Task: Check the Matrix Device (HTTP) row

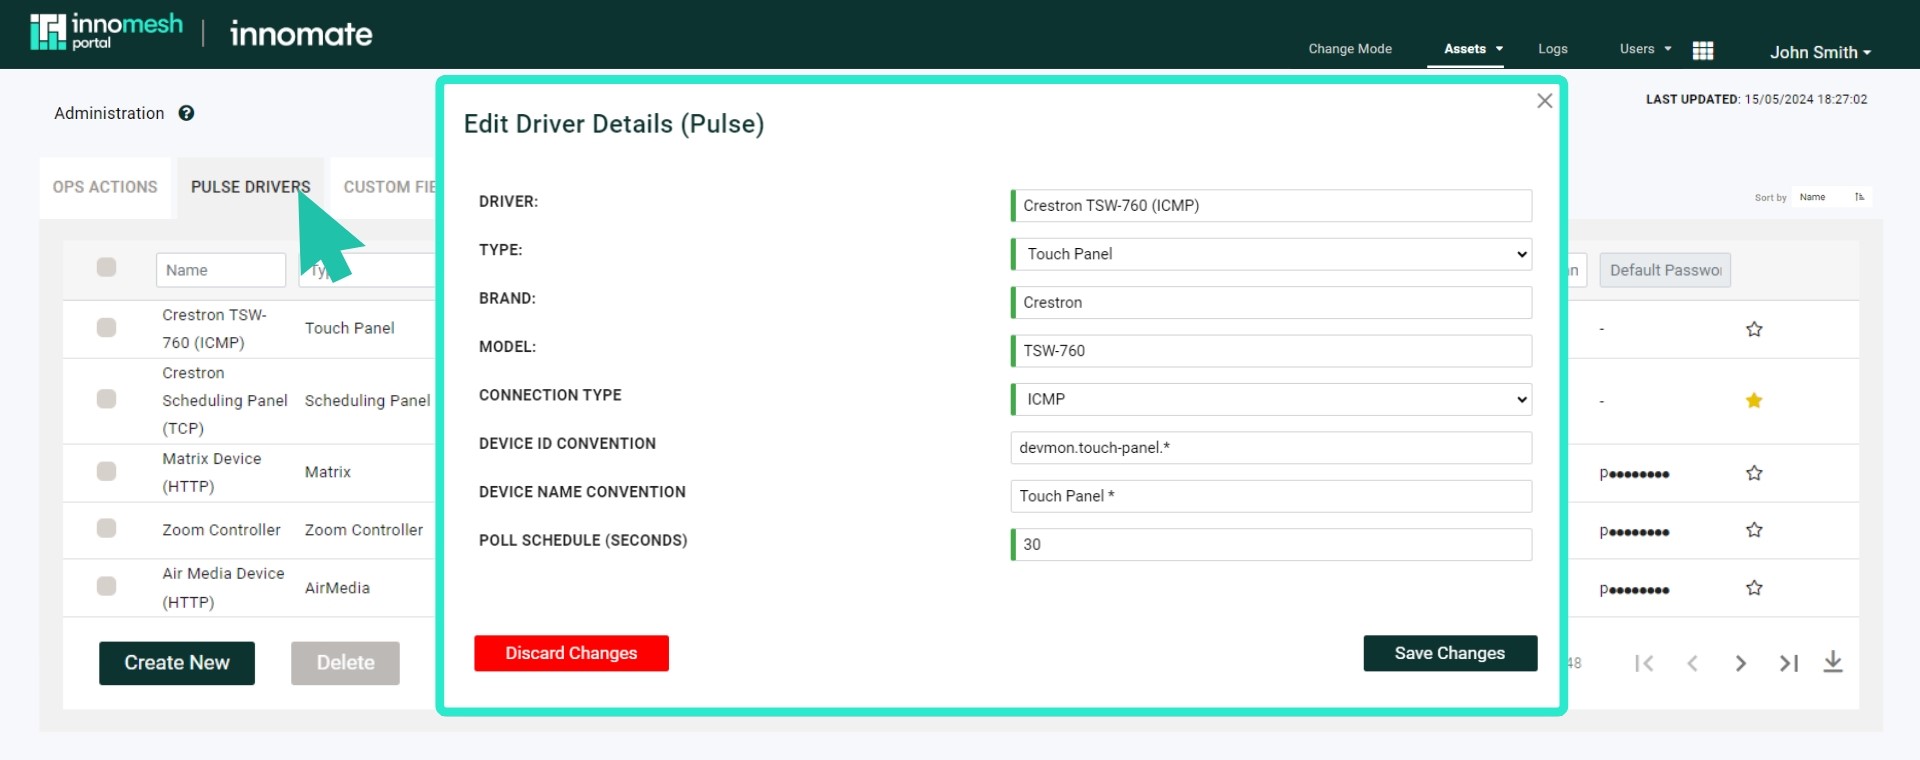Action: point(106,471)
